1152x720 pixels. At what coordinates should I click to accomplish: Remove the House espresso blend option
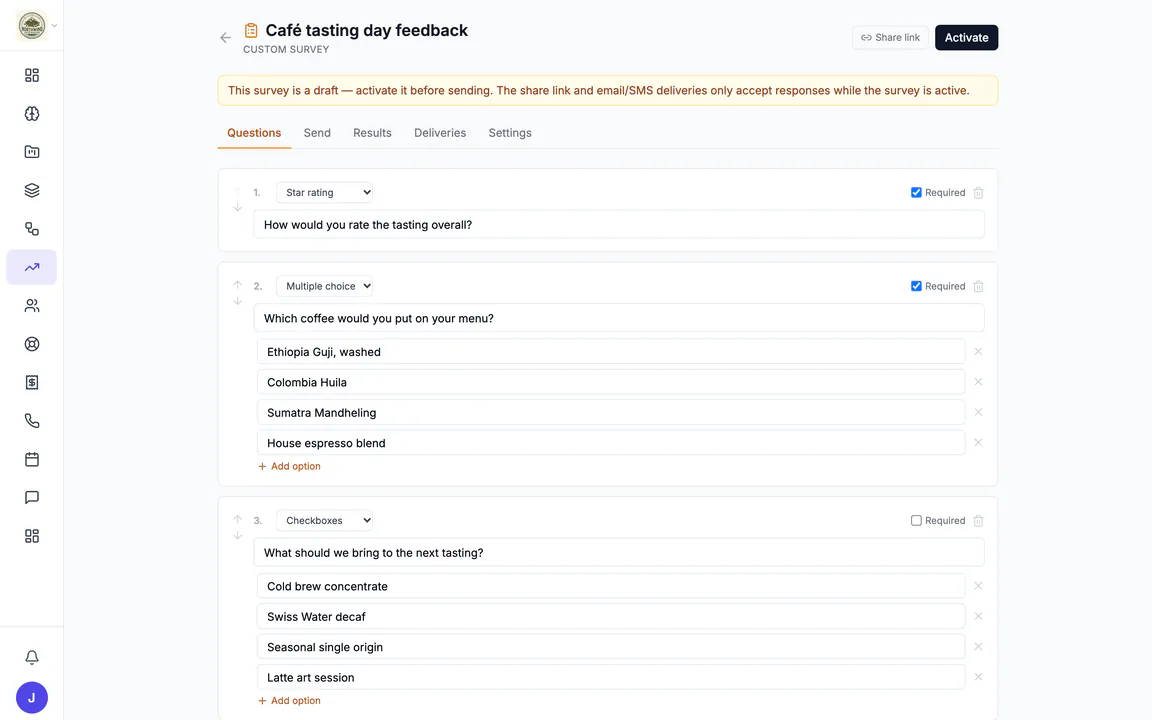tap(978, 442)
